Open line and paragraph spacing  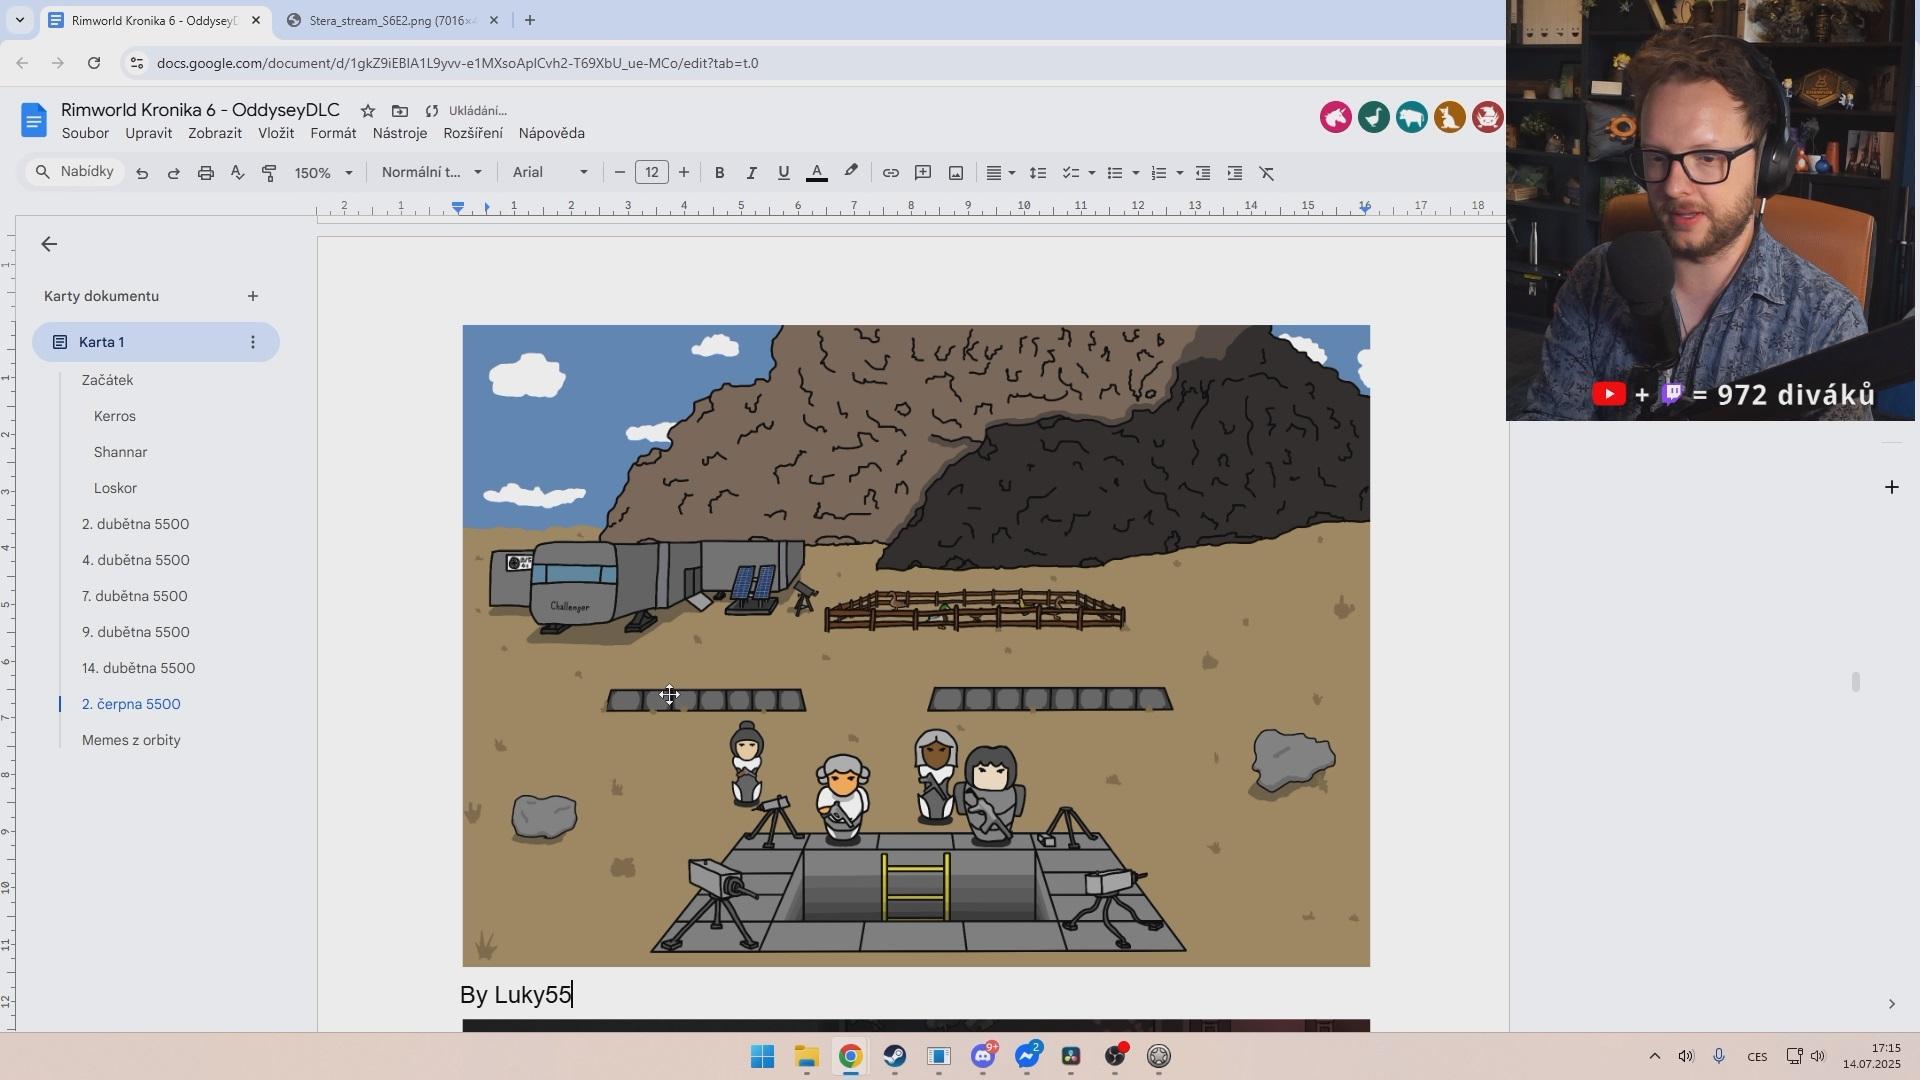[1038, 173]
